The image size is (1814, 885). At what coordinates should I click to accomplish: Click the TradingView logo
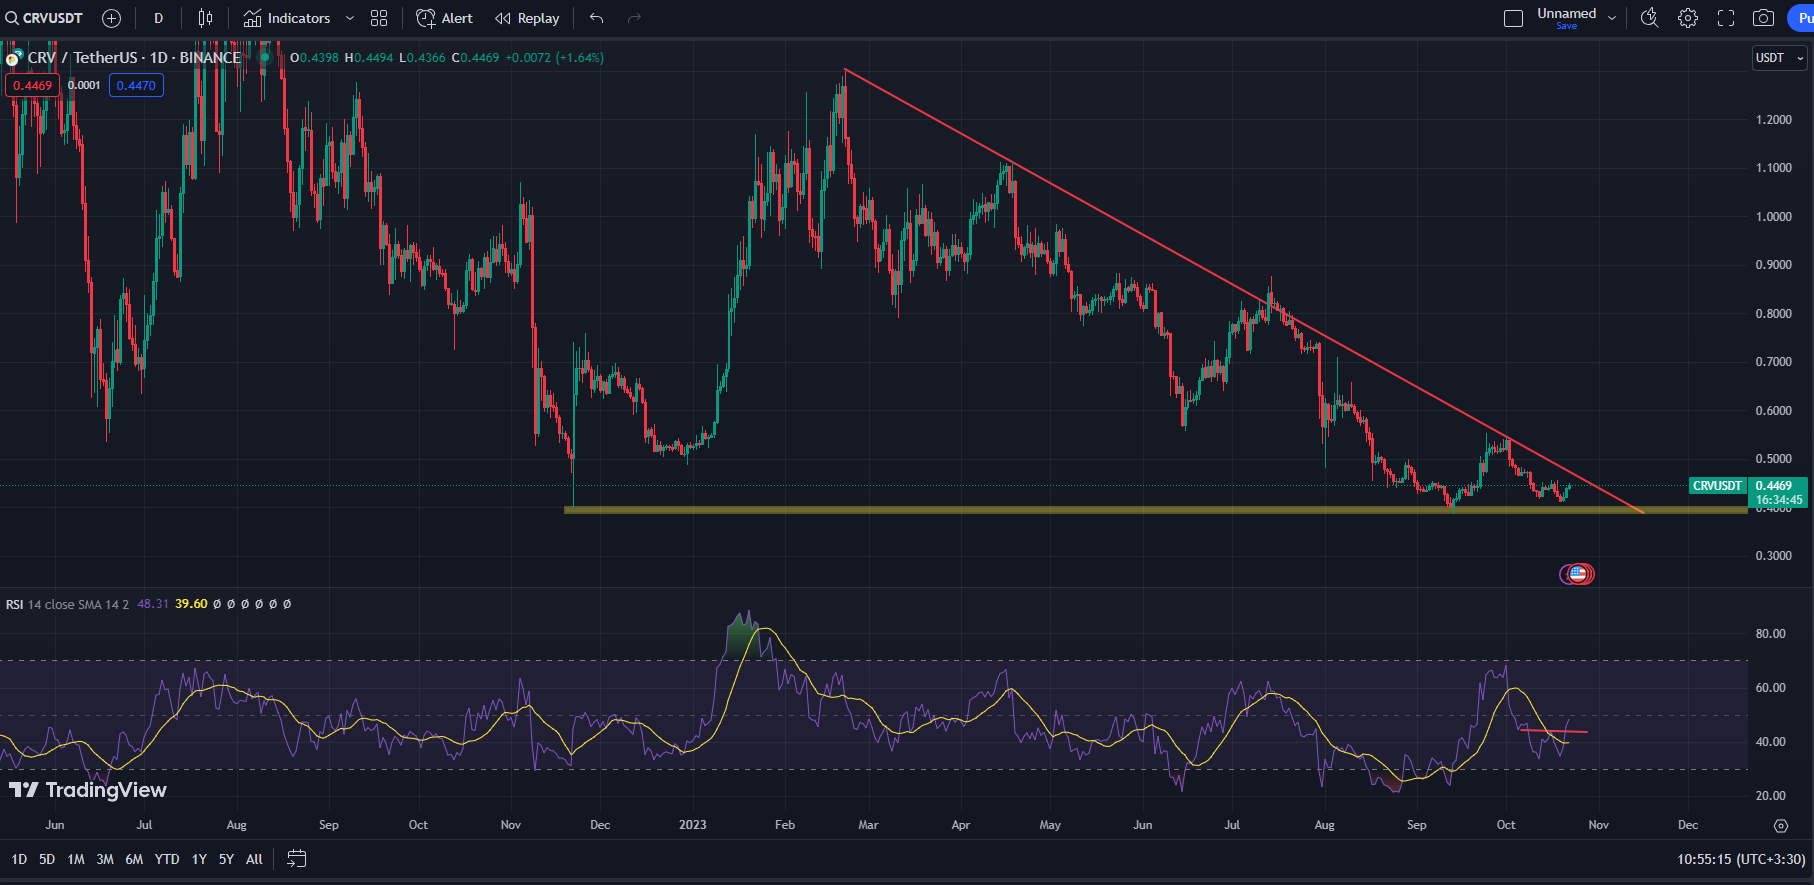click(x=88, y=790)
